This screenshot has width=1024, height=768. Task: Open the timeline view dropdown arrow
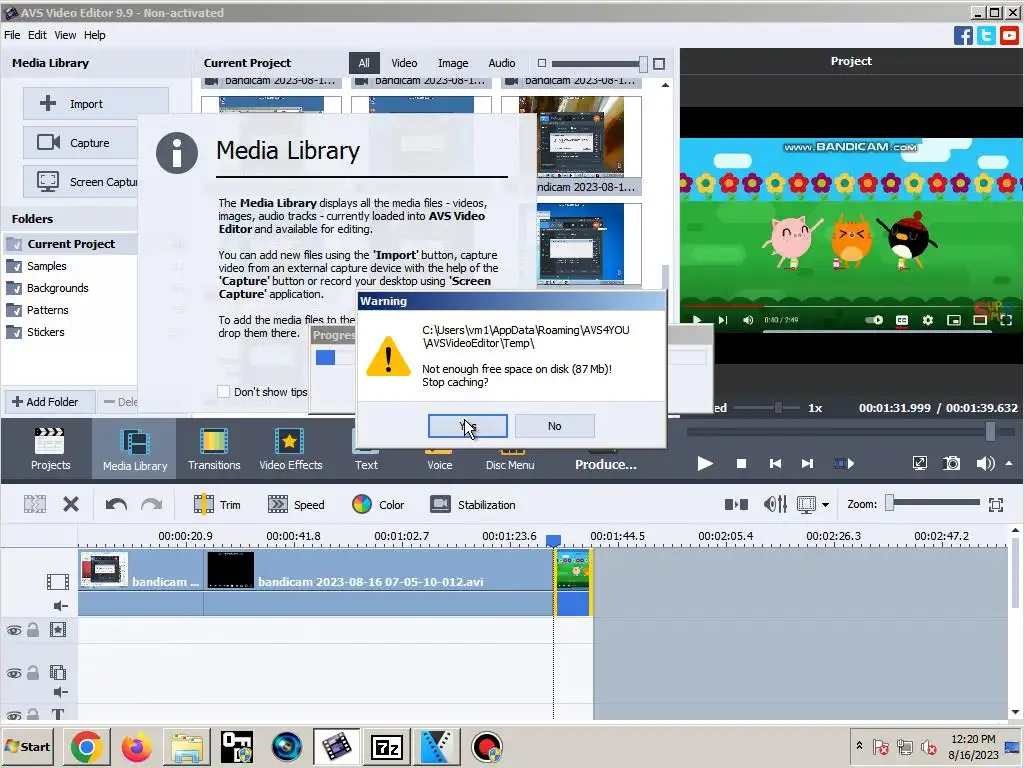(x=825, y=505)
